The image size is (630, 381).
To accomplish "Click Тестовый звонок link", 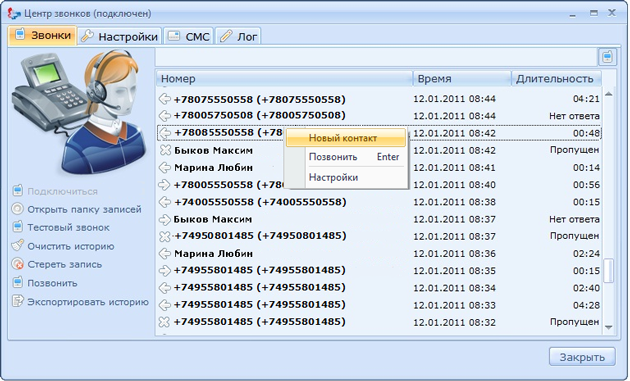I will tap(68, 227).
